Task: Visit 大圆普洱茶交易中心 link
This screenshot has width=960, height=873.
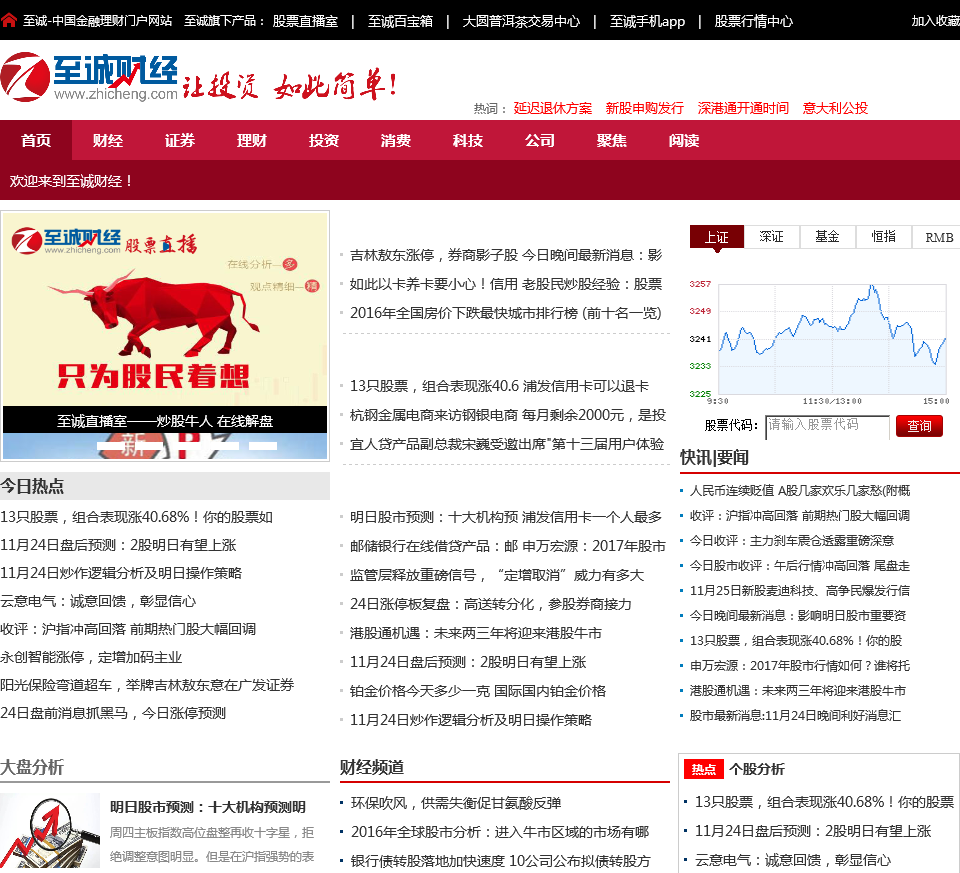Action: [521, 21]
